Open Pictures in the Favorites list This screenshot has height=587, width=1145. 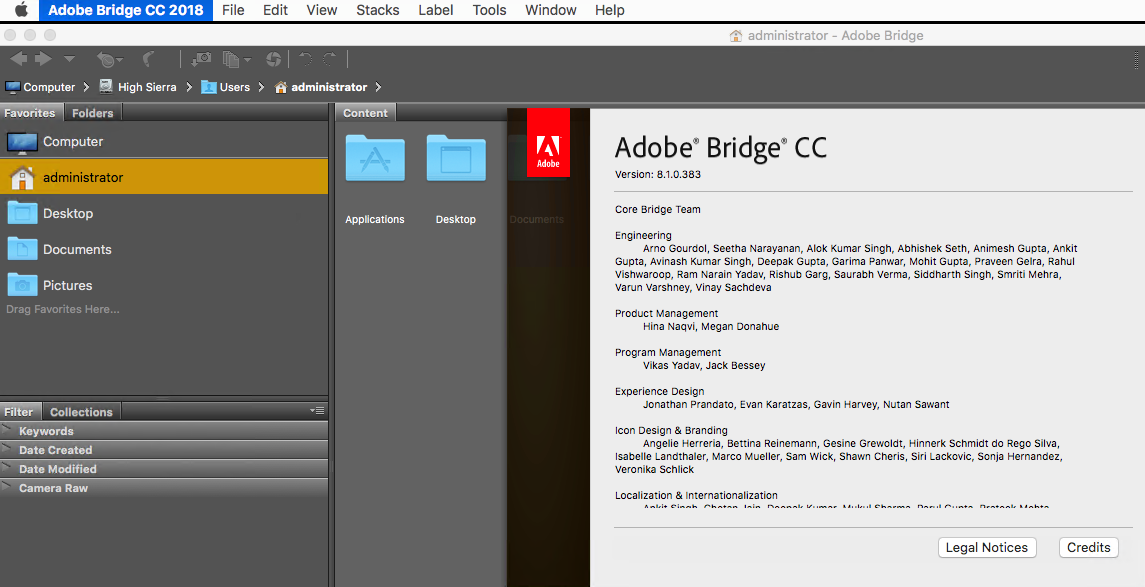coord(164,285)
